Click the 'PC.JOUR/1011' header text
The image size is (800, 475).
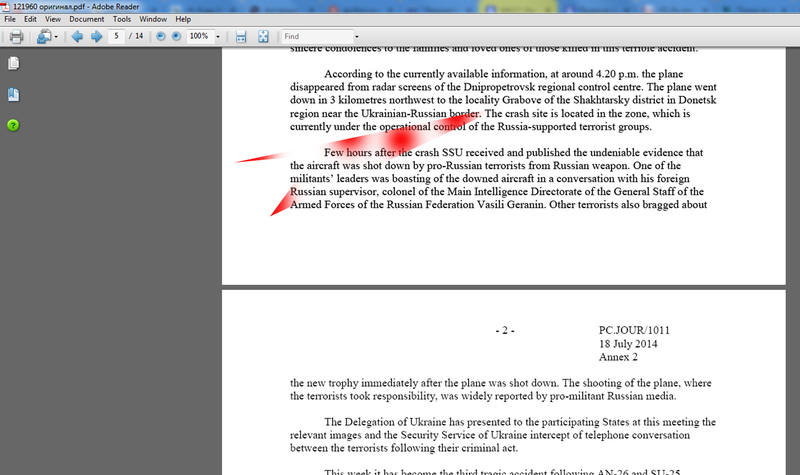[634, 330]
